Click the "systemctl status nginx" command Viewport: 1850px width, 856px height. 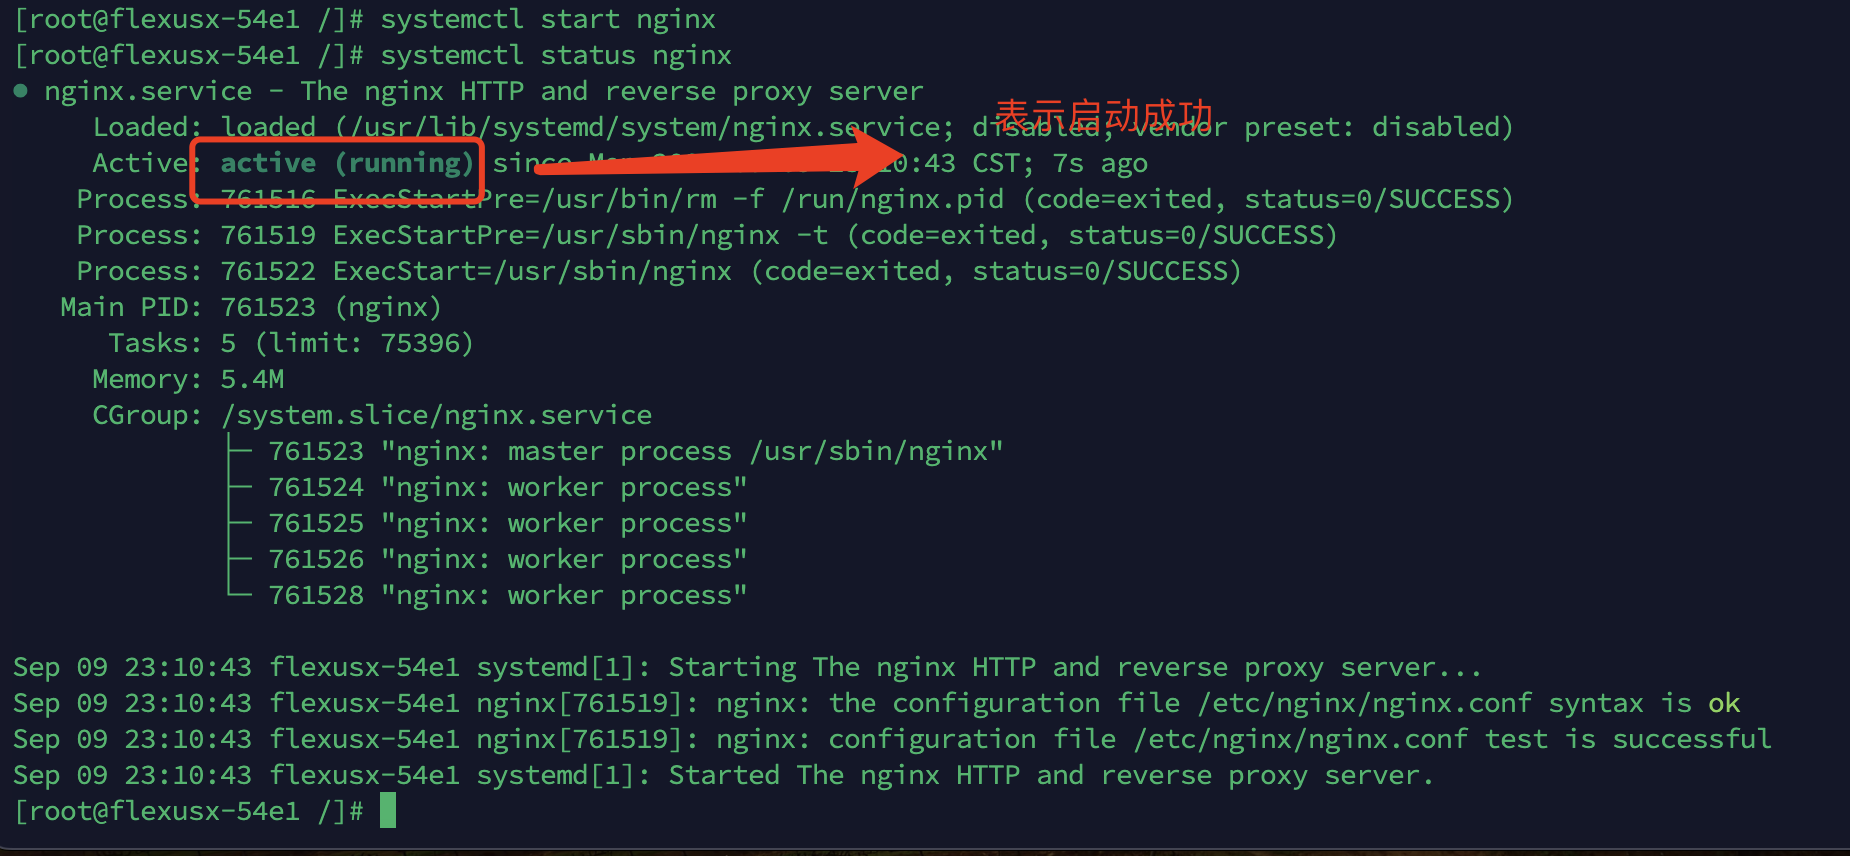pos(555,55)
